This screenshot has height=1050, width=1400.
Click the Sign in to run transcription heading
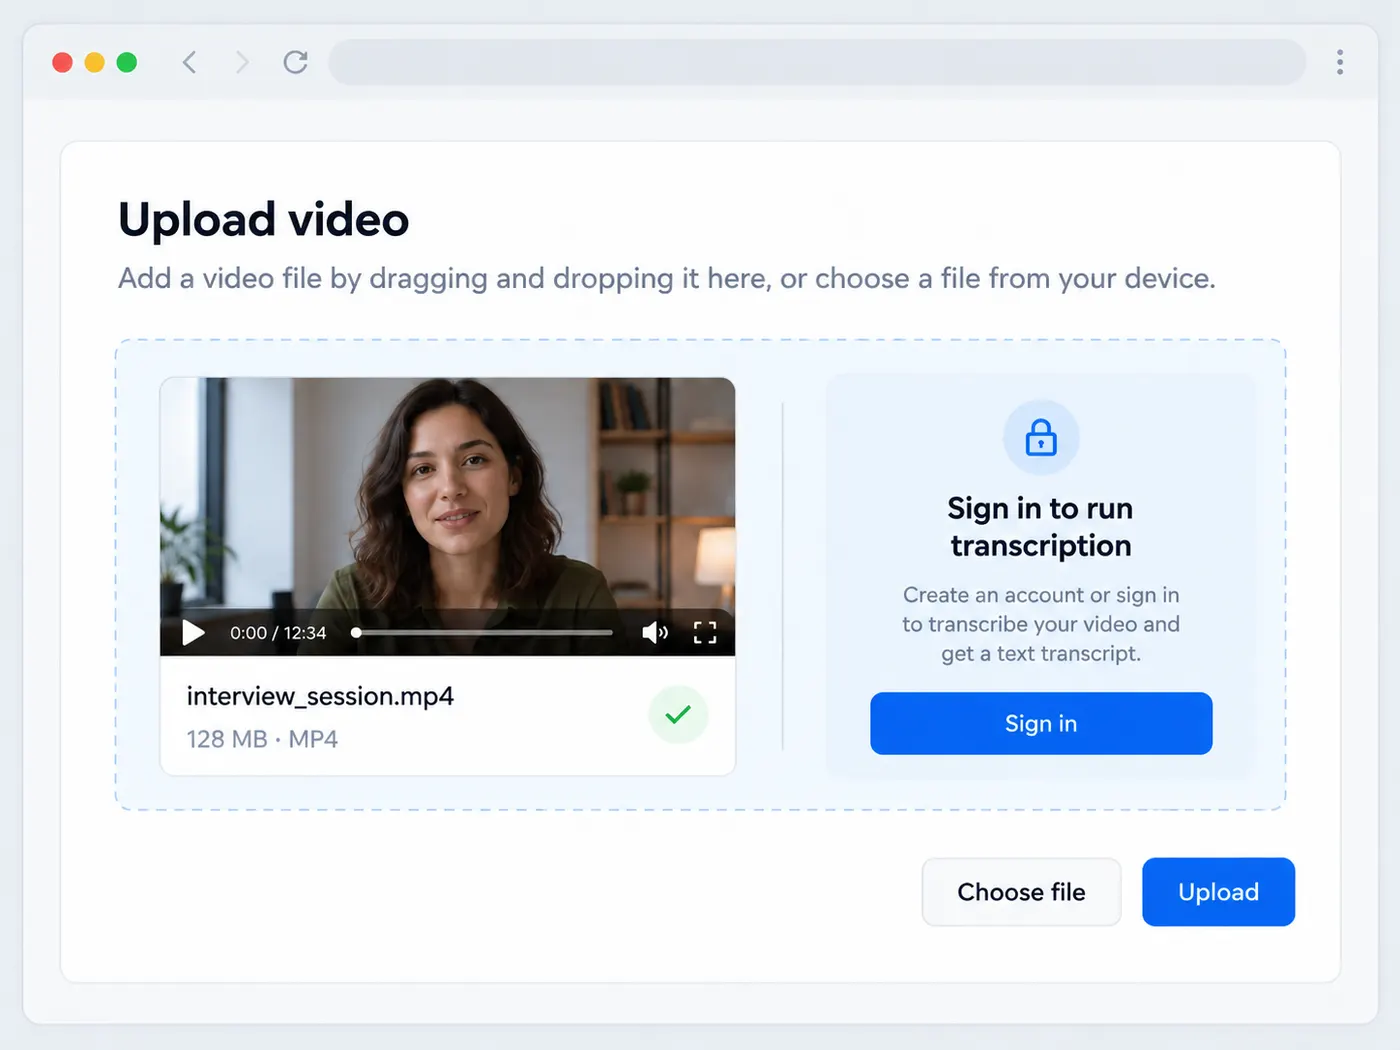click(x=1041, y=527)
